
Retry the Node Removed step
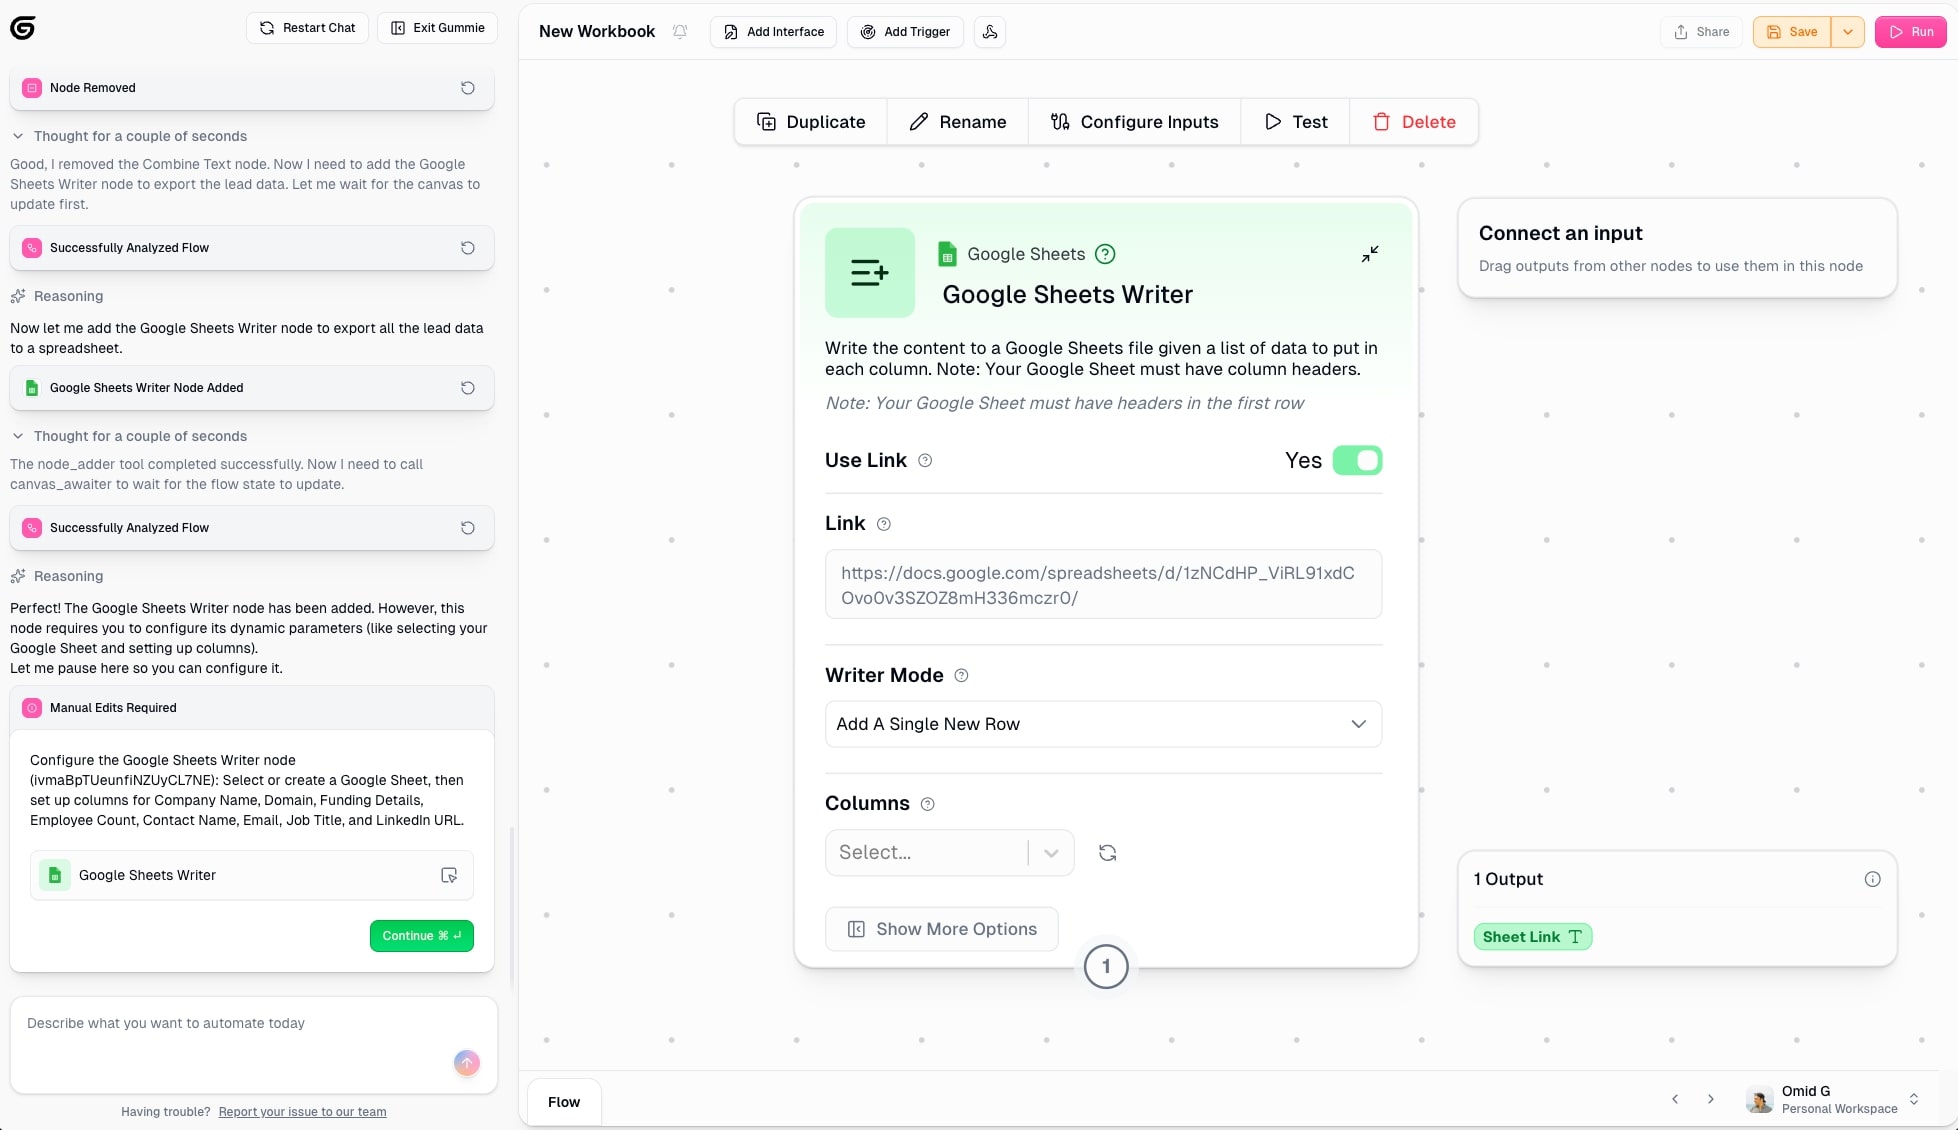pos(467,88)
